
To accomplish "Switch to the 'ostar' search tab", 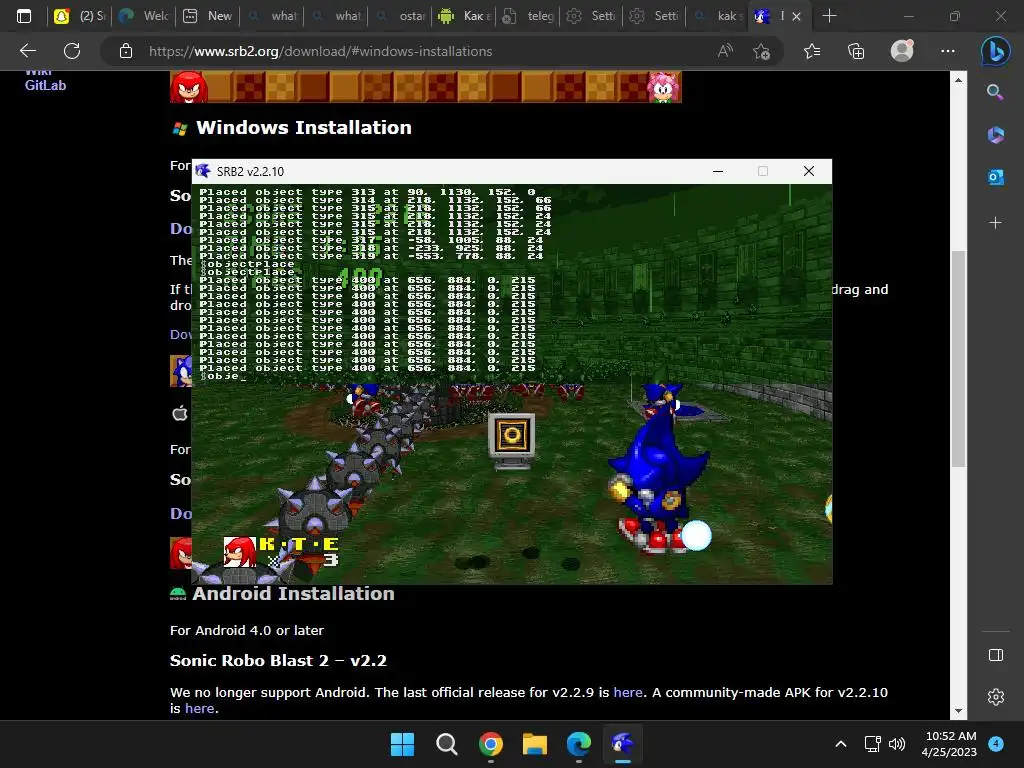I will pyautogui.click(x=400, y=16).
